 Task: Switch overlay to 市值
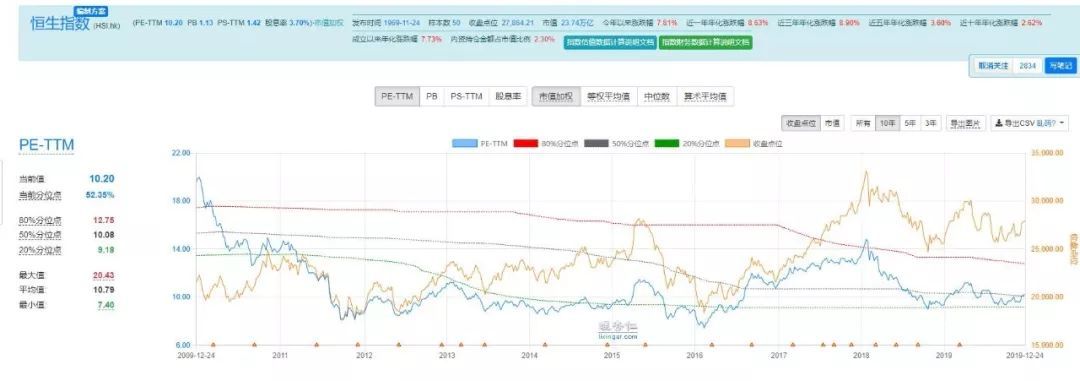tap(832, 123)
